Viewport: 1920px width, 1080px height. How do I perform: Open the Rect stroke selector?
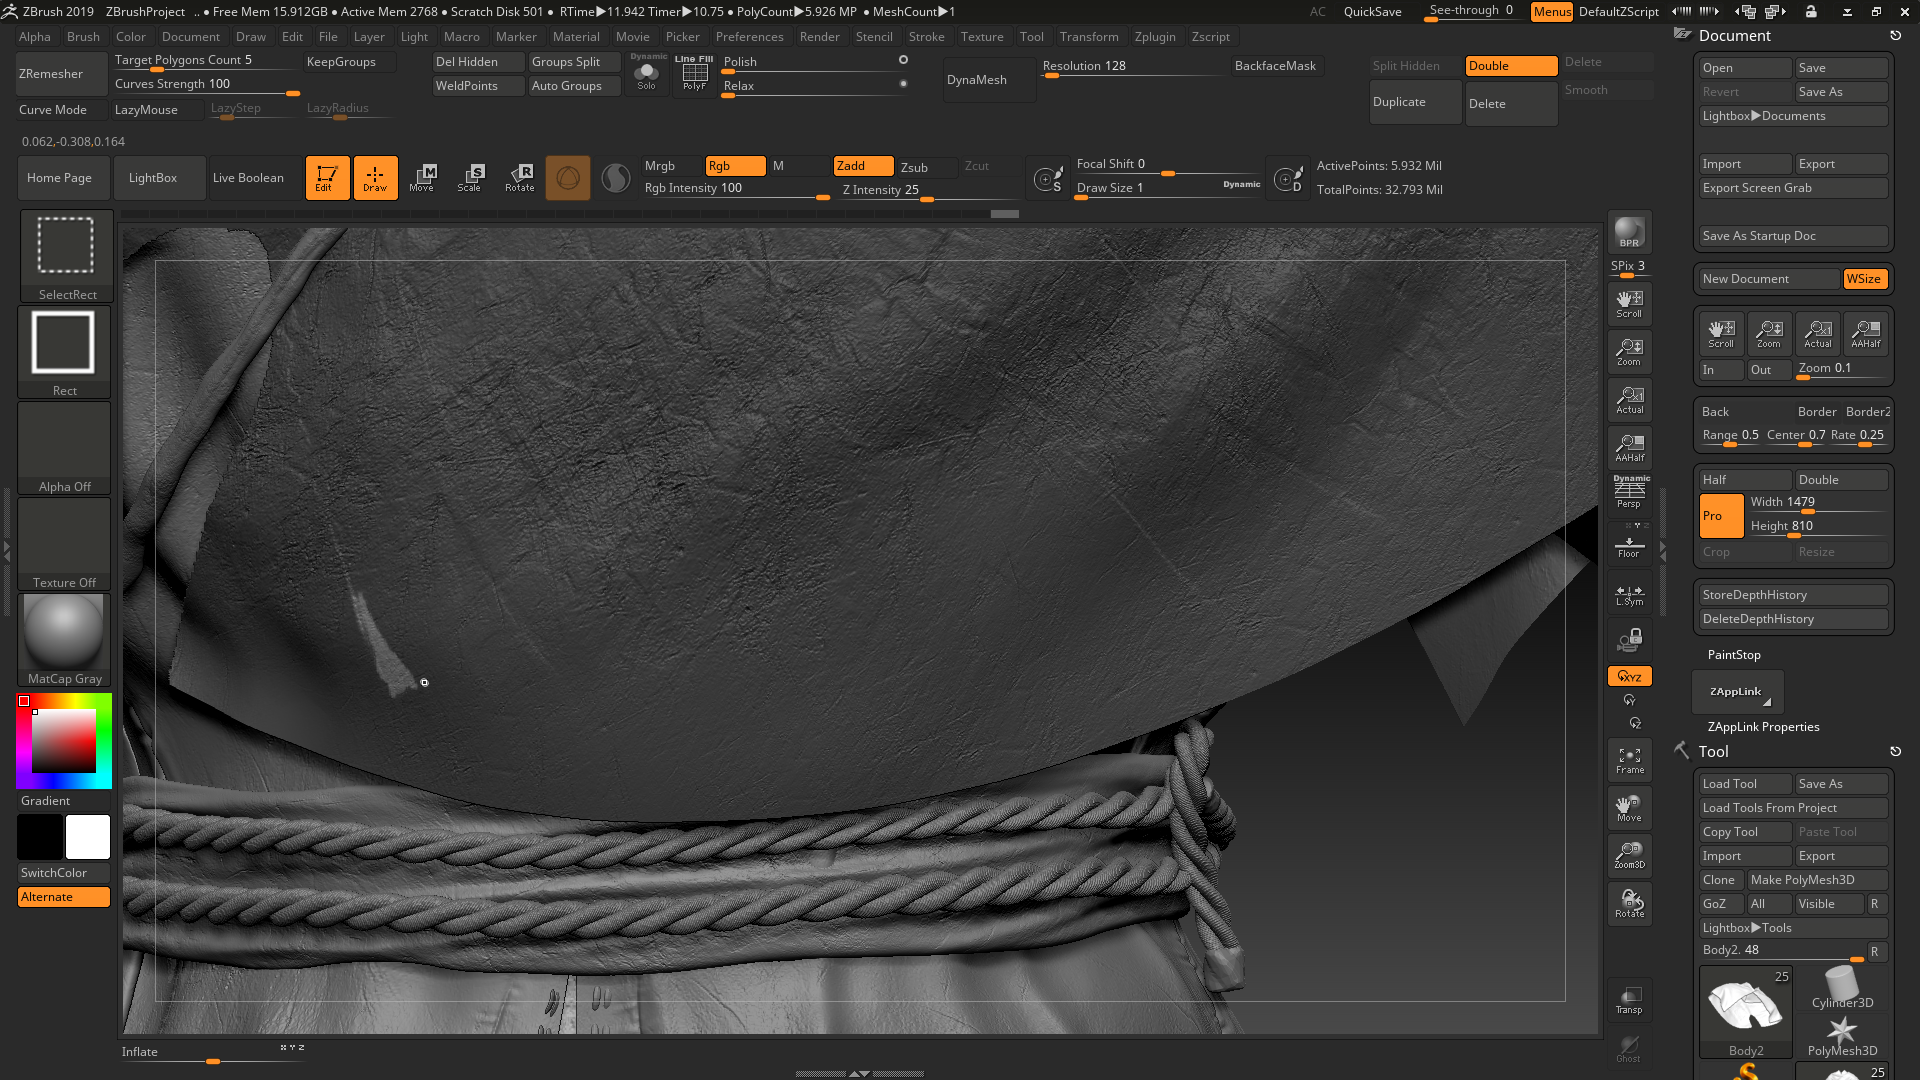point(64,352)
